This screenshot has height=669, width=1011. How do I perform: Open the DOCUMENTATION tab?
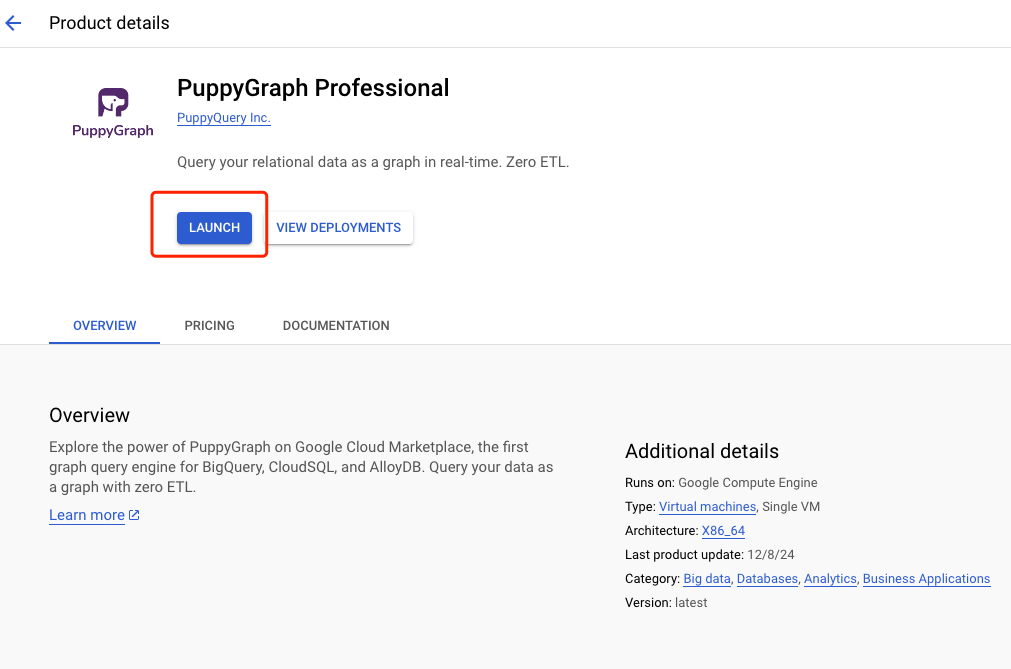tap(336, 325)
